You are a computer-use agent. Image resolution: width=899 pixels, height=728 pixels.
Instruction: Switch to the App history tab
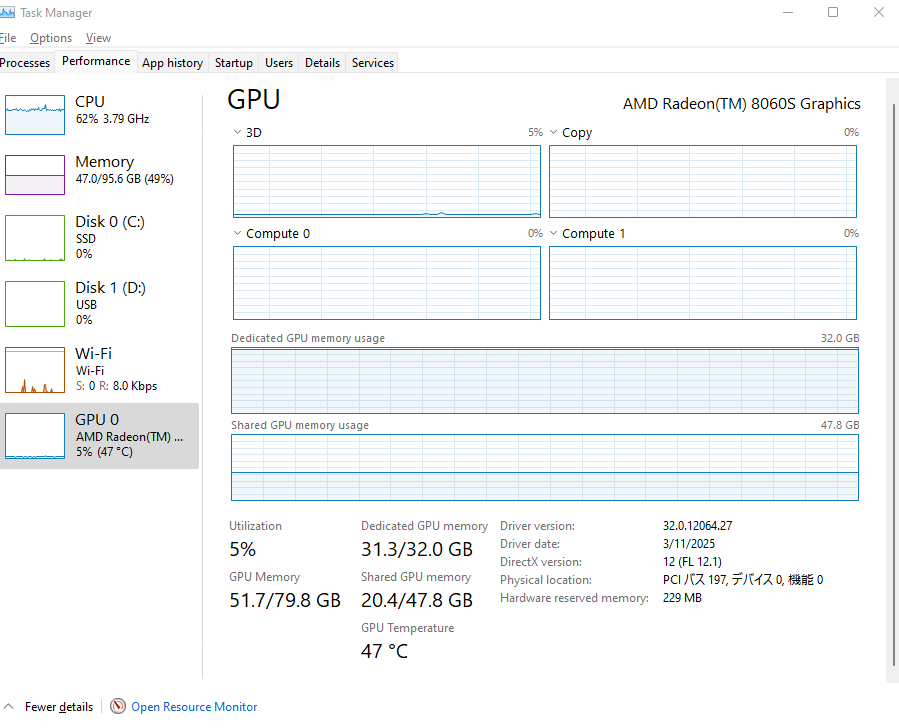(x=173, y=62)
